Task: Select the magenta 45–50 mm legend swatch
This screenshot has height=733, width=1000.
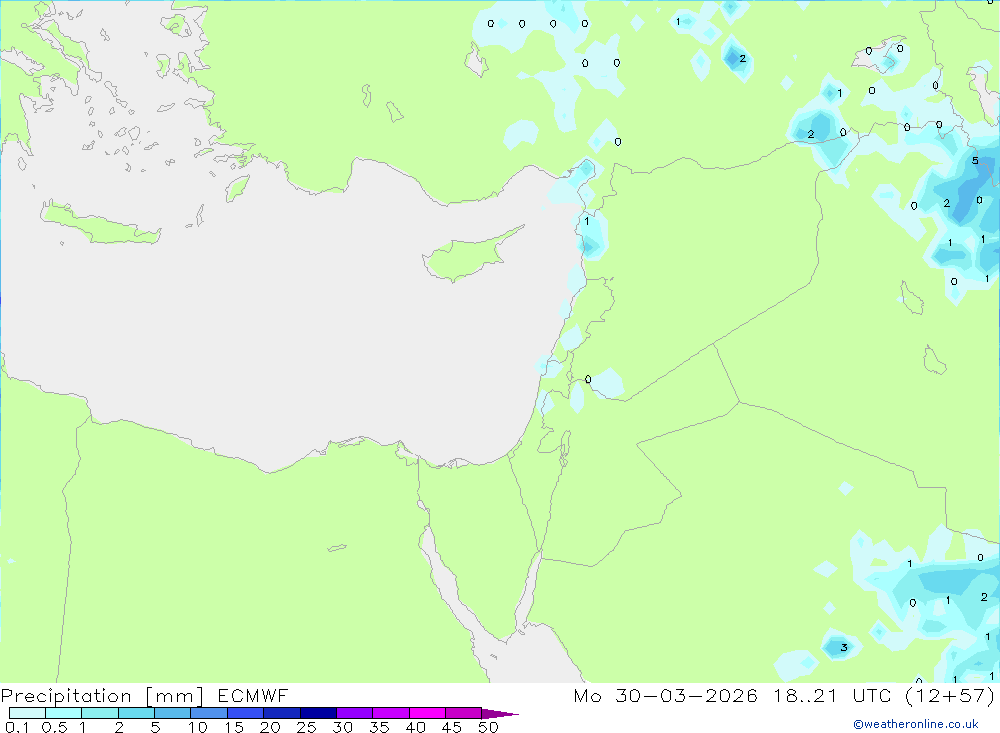Action: [x=463, y=713]
